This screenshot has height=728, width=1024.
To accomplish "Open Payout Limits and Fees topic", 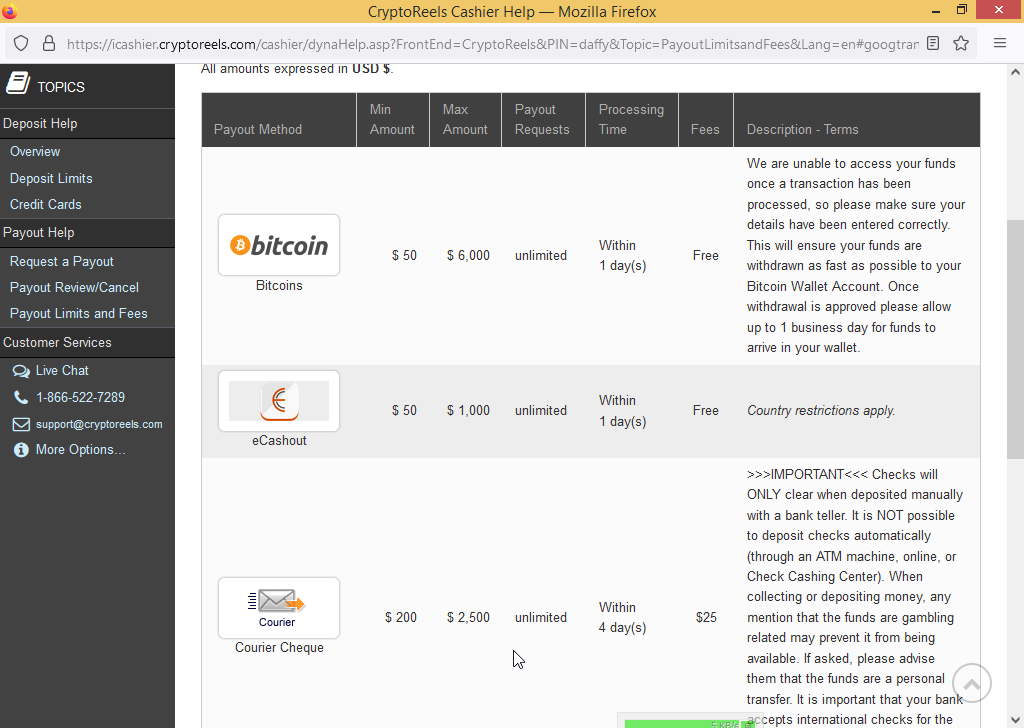I will (79, 313).
